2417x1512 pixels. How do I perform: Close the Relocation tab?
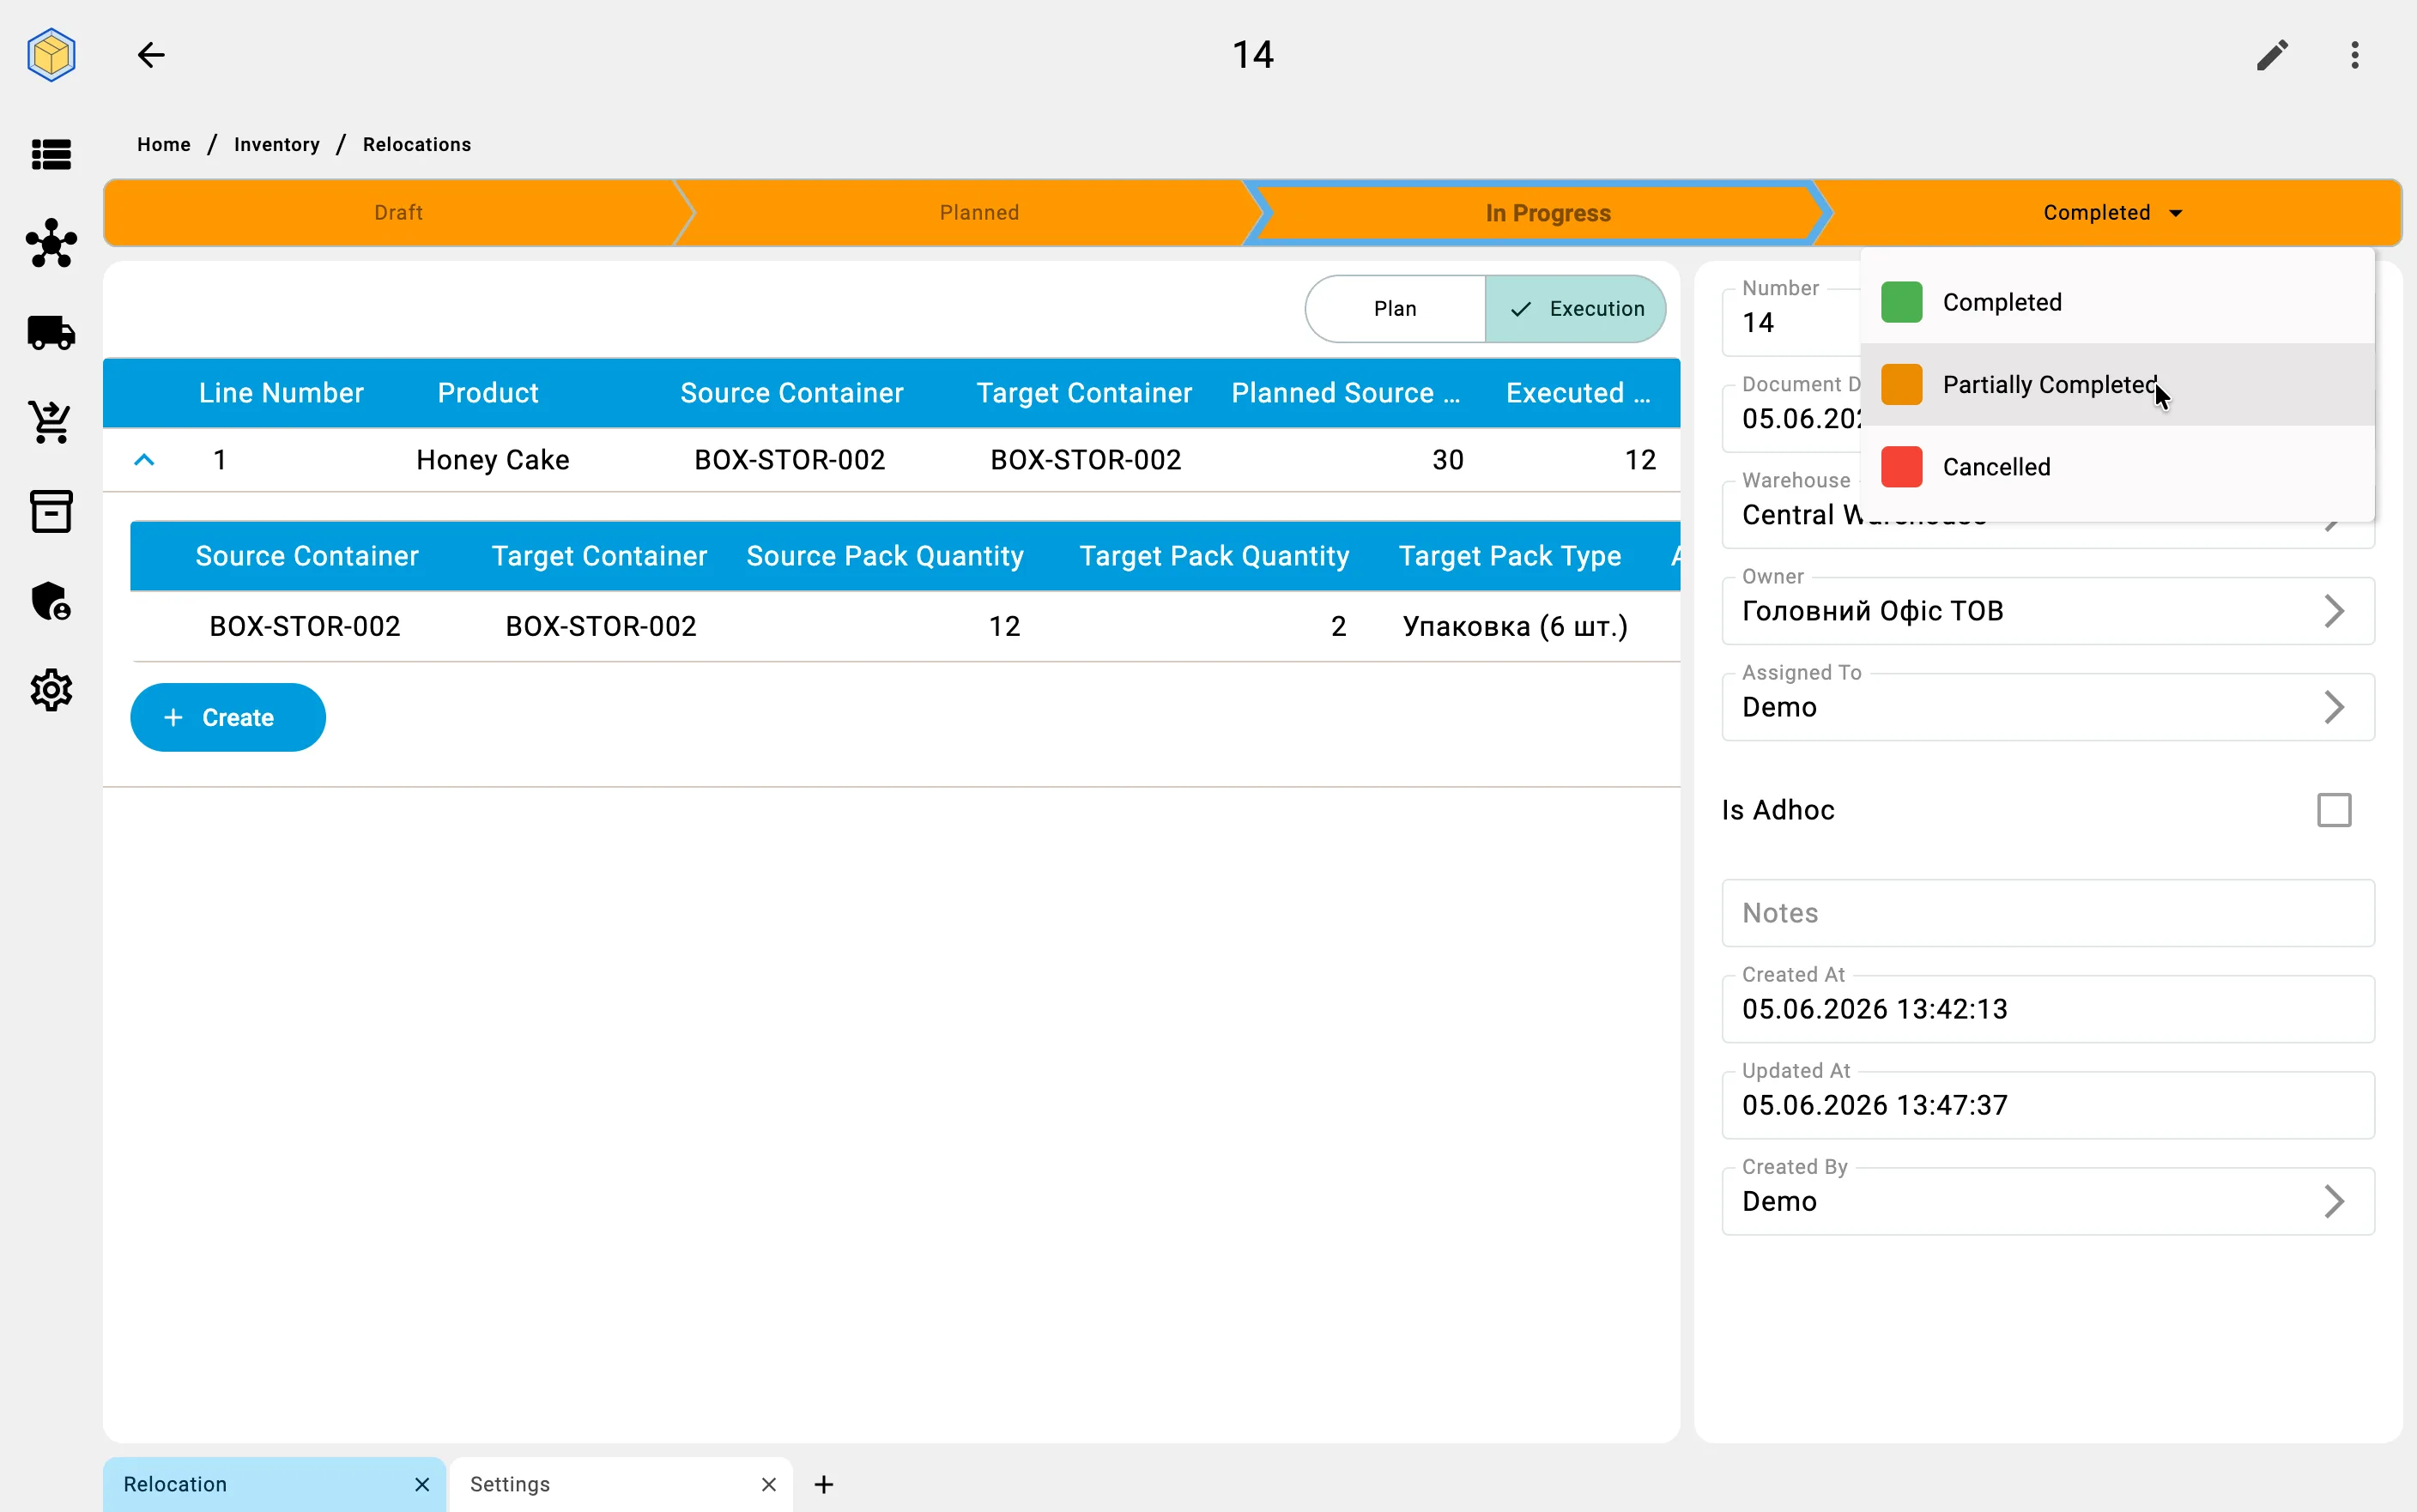coord(422,1484)
